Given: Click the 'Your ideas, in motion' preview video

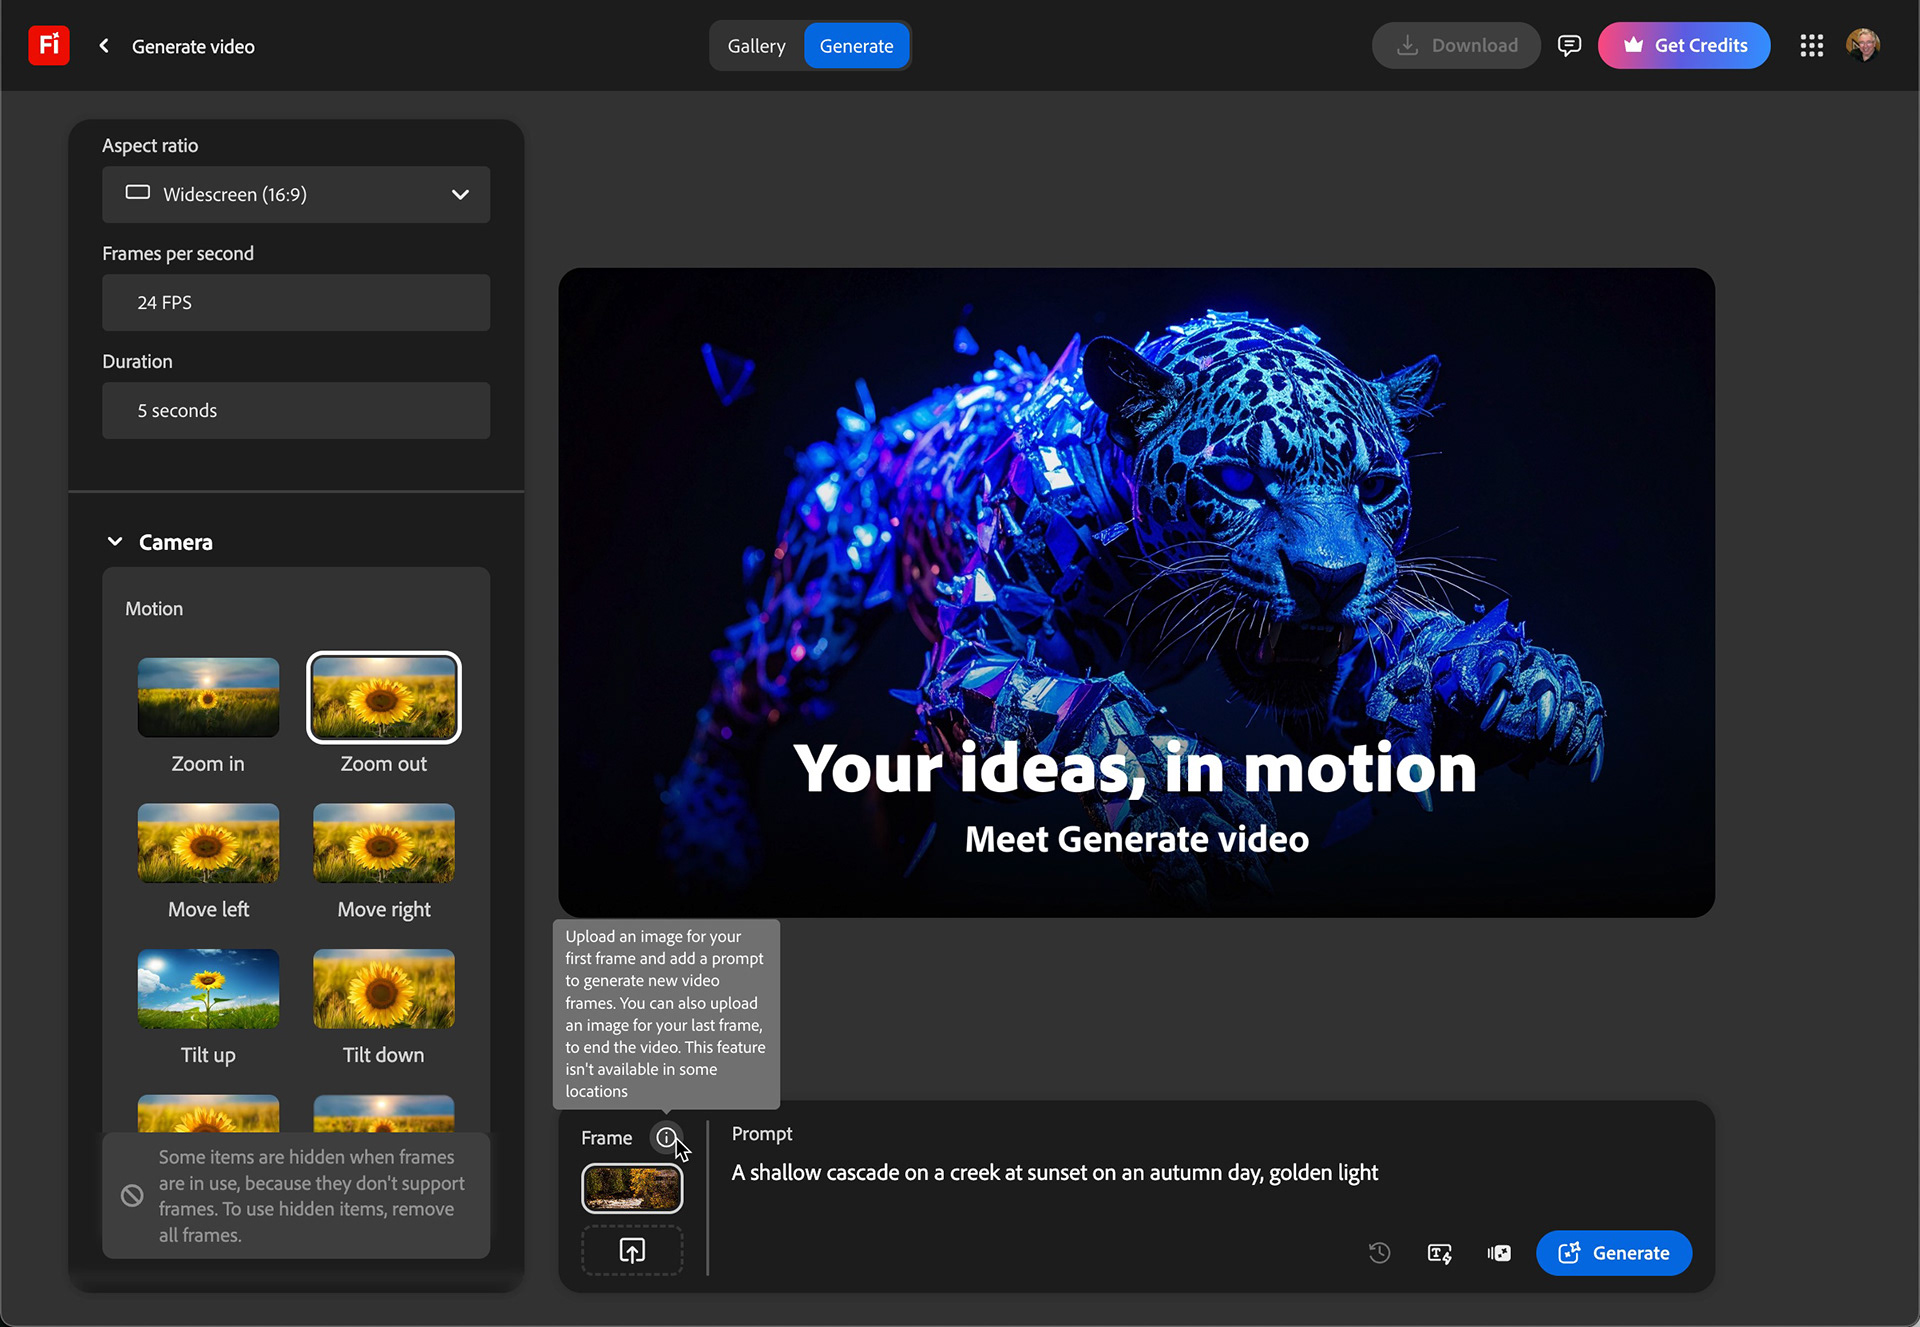Looking at the screenshot, I should [1136, 592].
